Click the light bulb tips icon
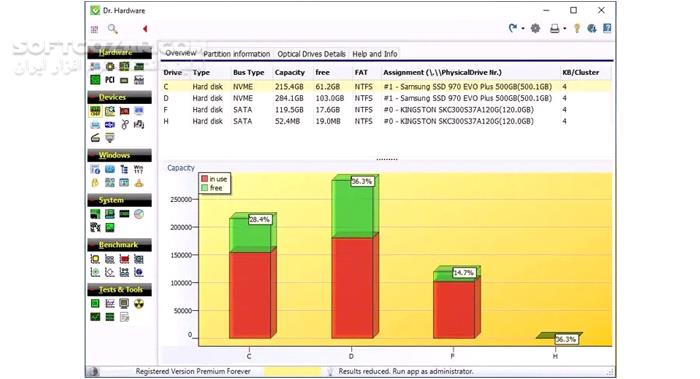 click(577, 29)
